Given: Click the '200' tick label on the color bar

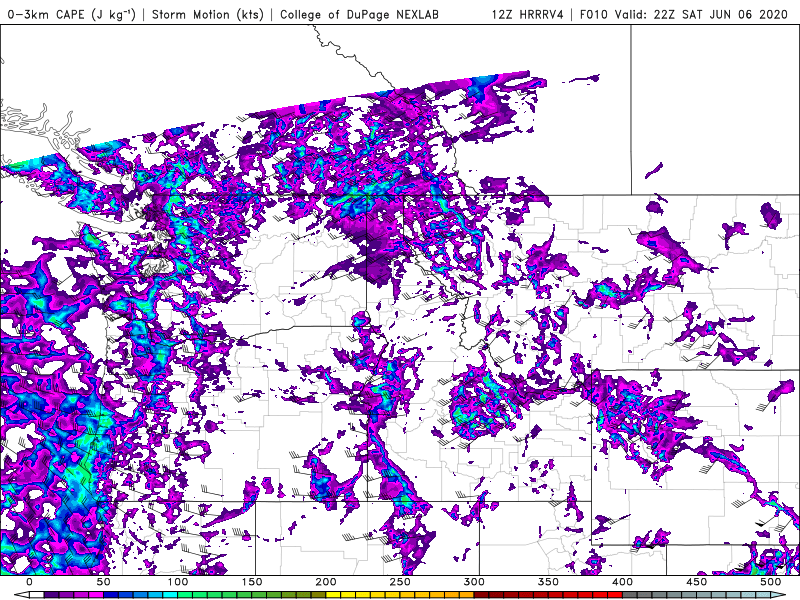Looking at the screenshot, I should [x=326, y=582].
